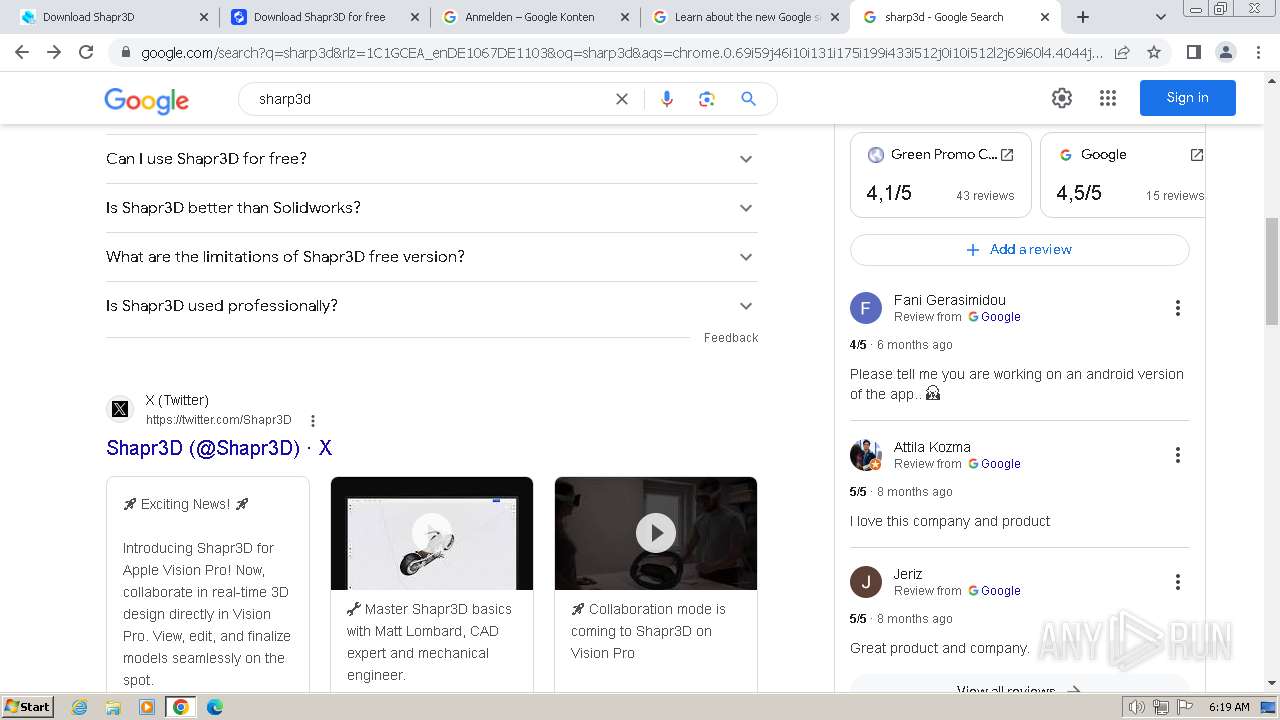This screenshot has height=720, width=1280.
Task: Open options for Attila Kozma's review
Action: pos(1178,455)
